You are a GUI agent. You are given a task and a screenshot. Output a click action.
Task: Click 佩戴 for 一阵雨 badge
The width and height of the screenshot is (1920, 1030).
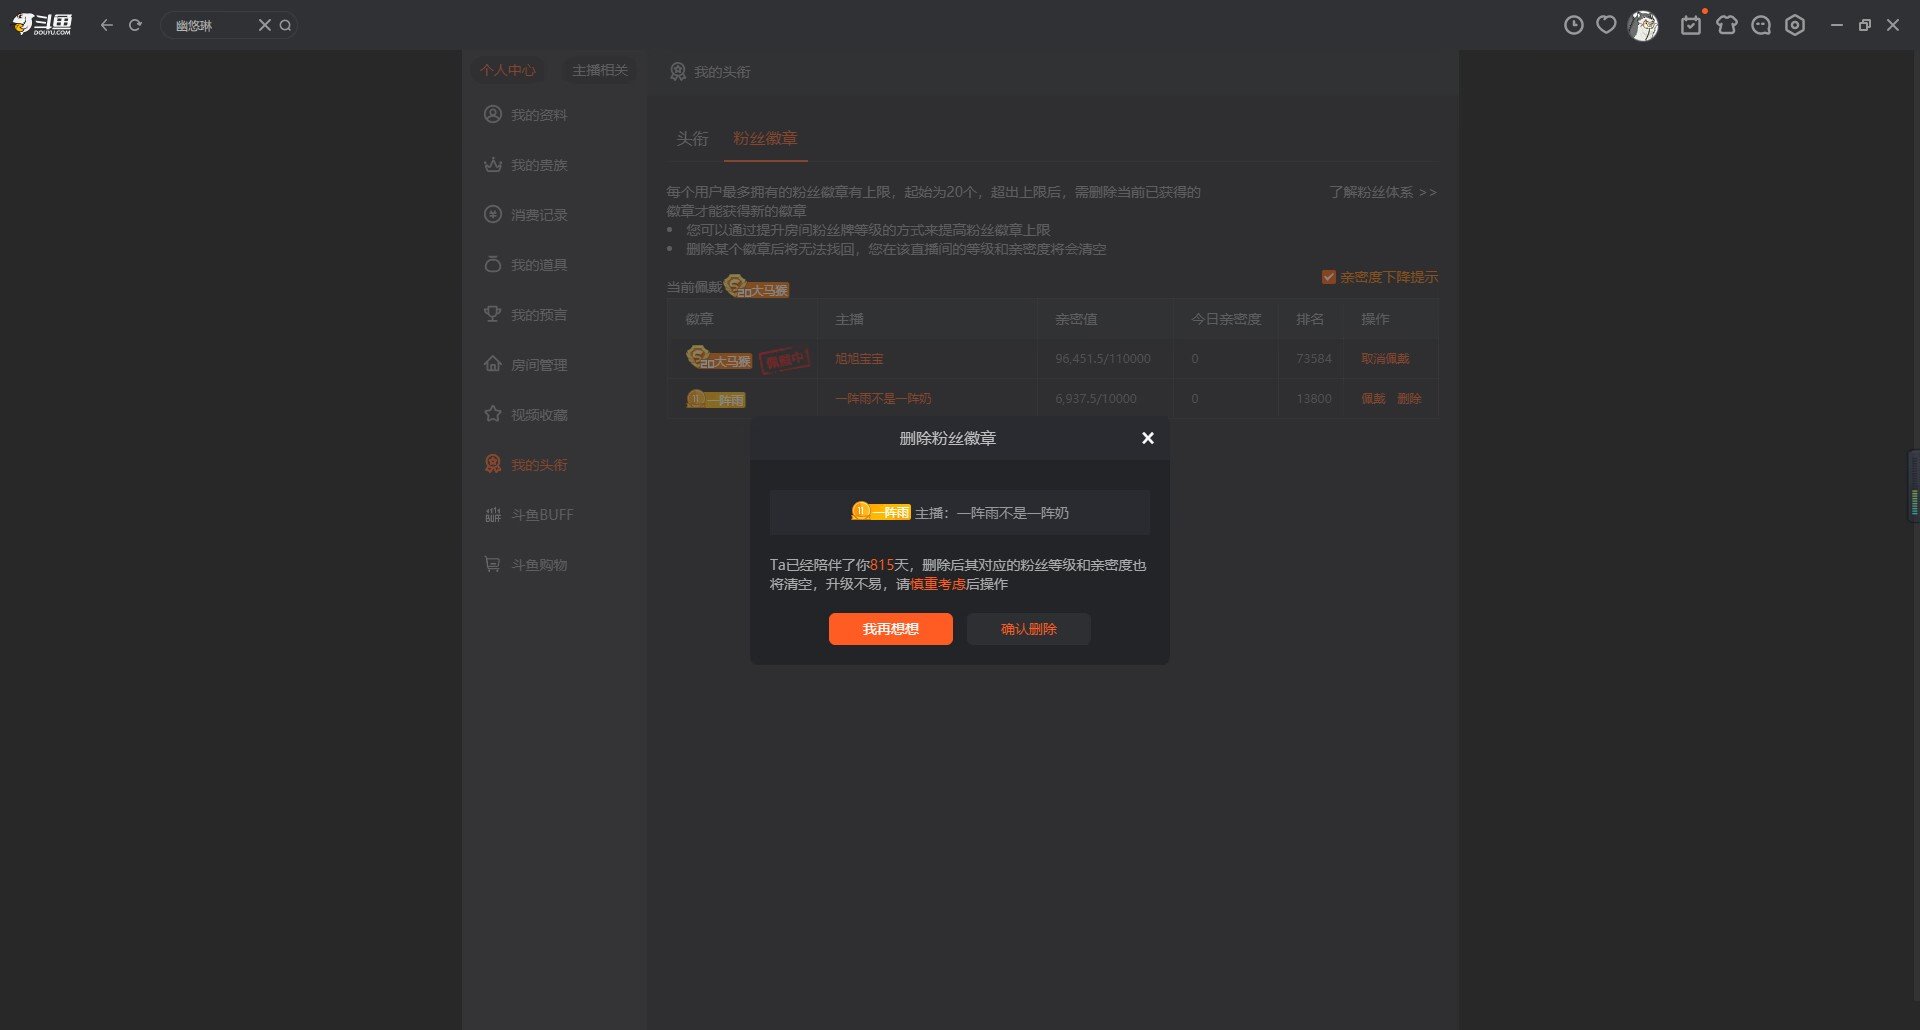(x=1373, y=398)
